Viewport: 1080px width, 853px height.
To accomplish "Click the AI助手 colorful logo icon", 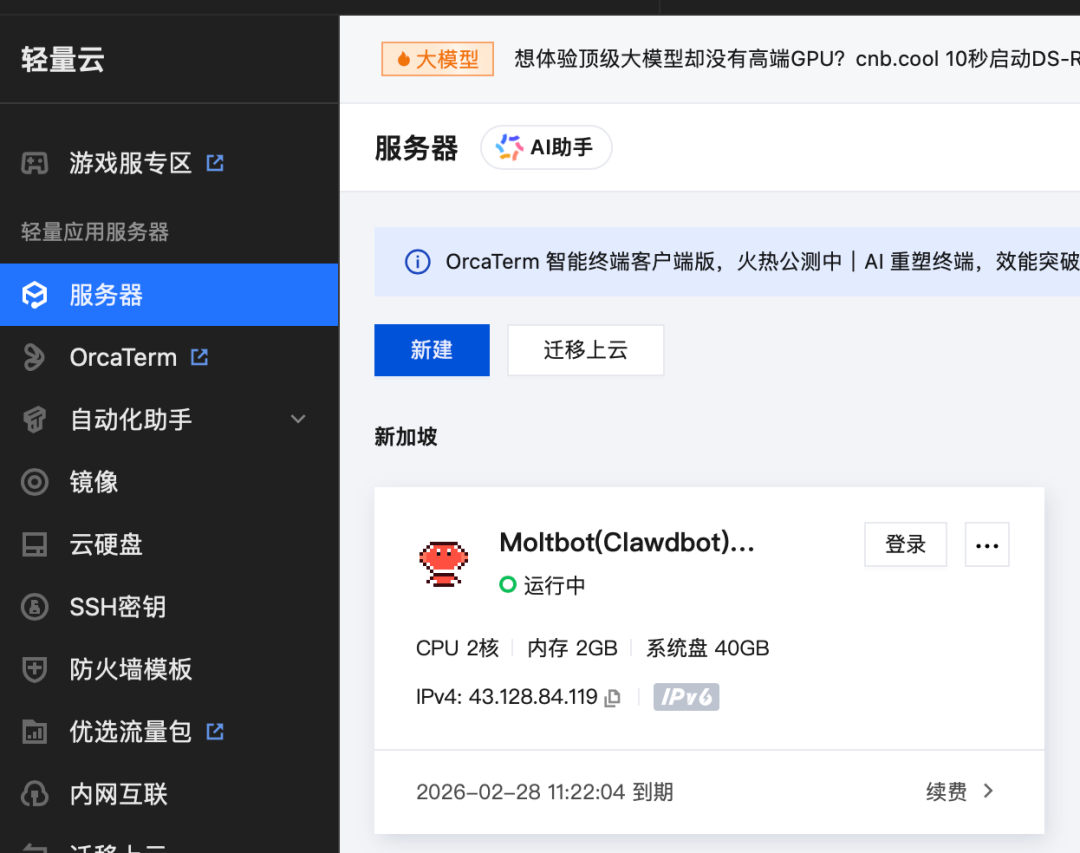I will [x=510, y=147].
